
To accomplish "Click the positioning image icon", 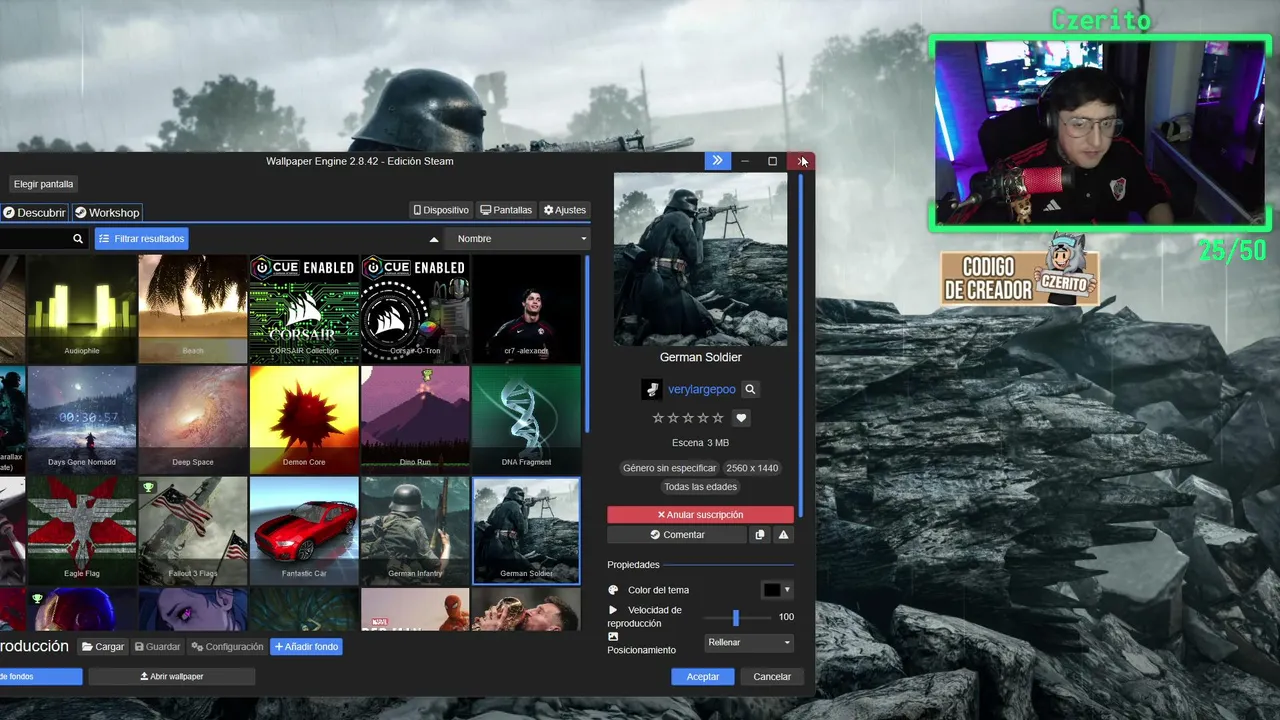I will [x=613, y=636].
